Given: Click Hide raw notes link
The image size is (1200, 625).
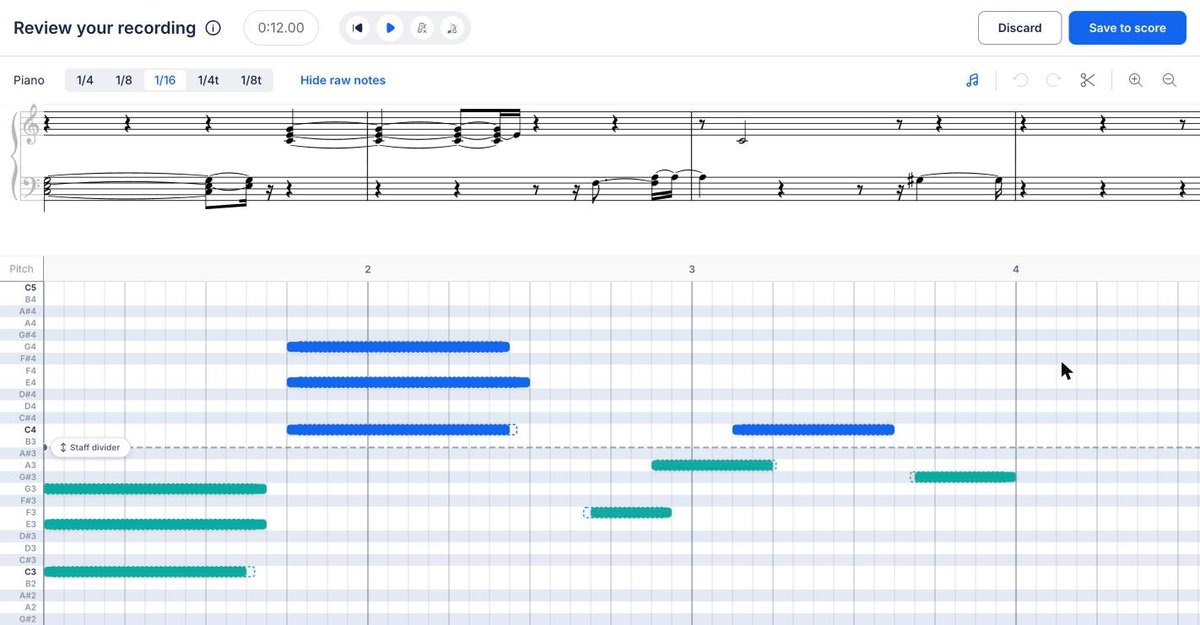Looking at the screenshot, I should point(343,80).
